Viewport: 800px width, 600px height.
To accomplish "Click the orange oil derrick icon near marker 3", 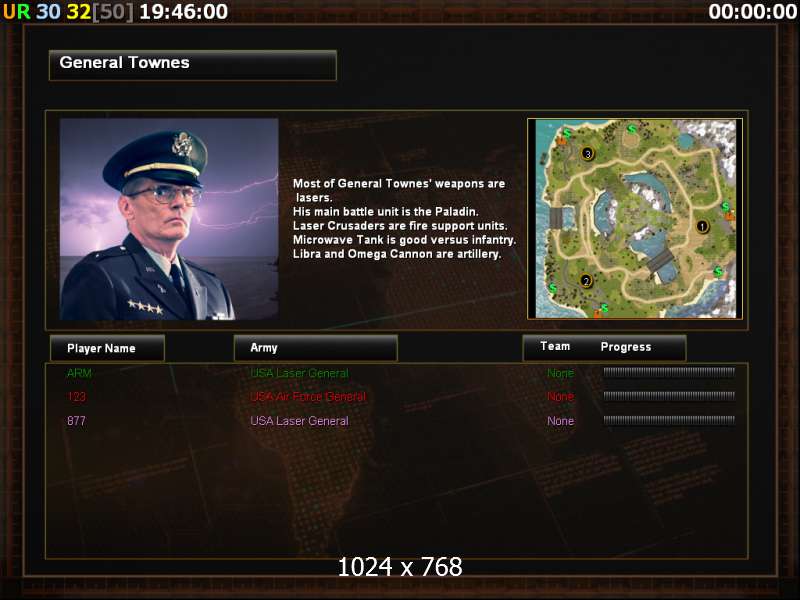I will (561, 140).
